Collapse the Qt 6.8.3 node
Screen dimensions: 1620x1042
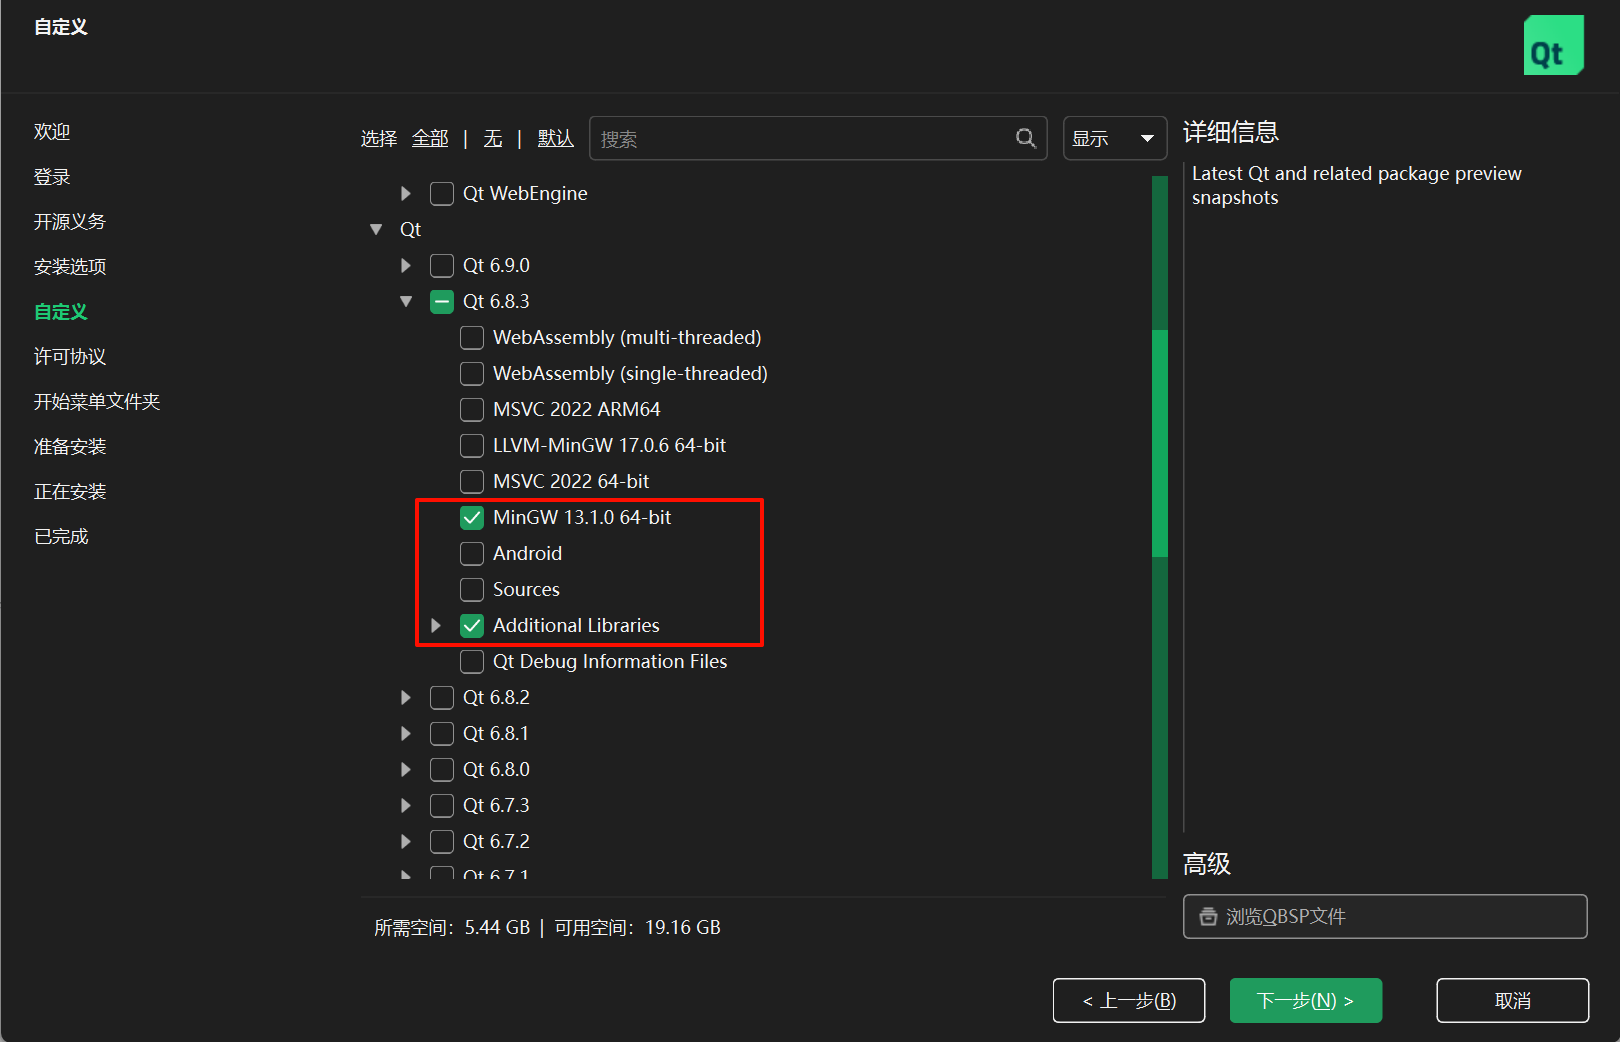[405, 301]
